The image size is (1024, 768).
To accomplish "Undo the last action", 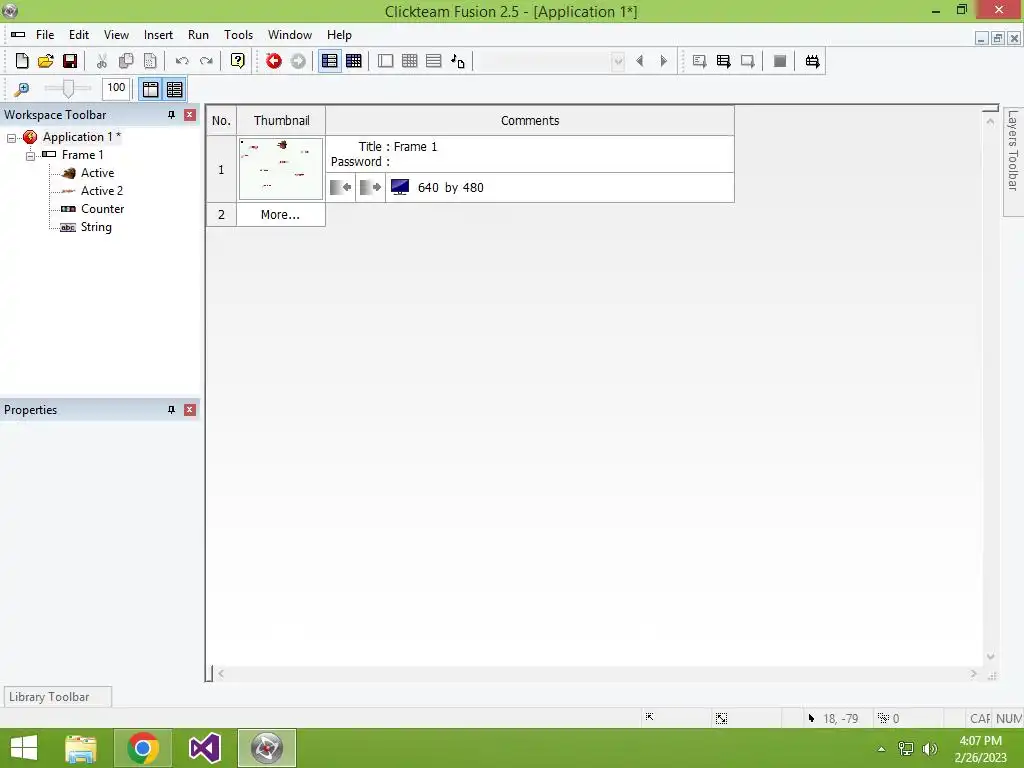I will pyautogui.click(x=182, y=61).
